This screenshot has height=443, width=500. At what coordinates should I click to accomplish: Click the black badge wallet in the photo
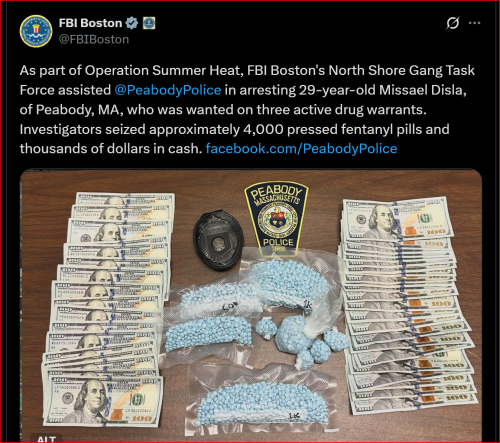(218, 239)
